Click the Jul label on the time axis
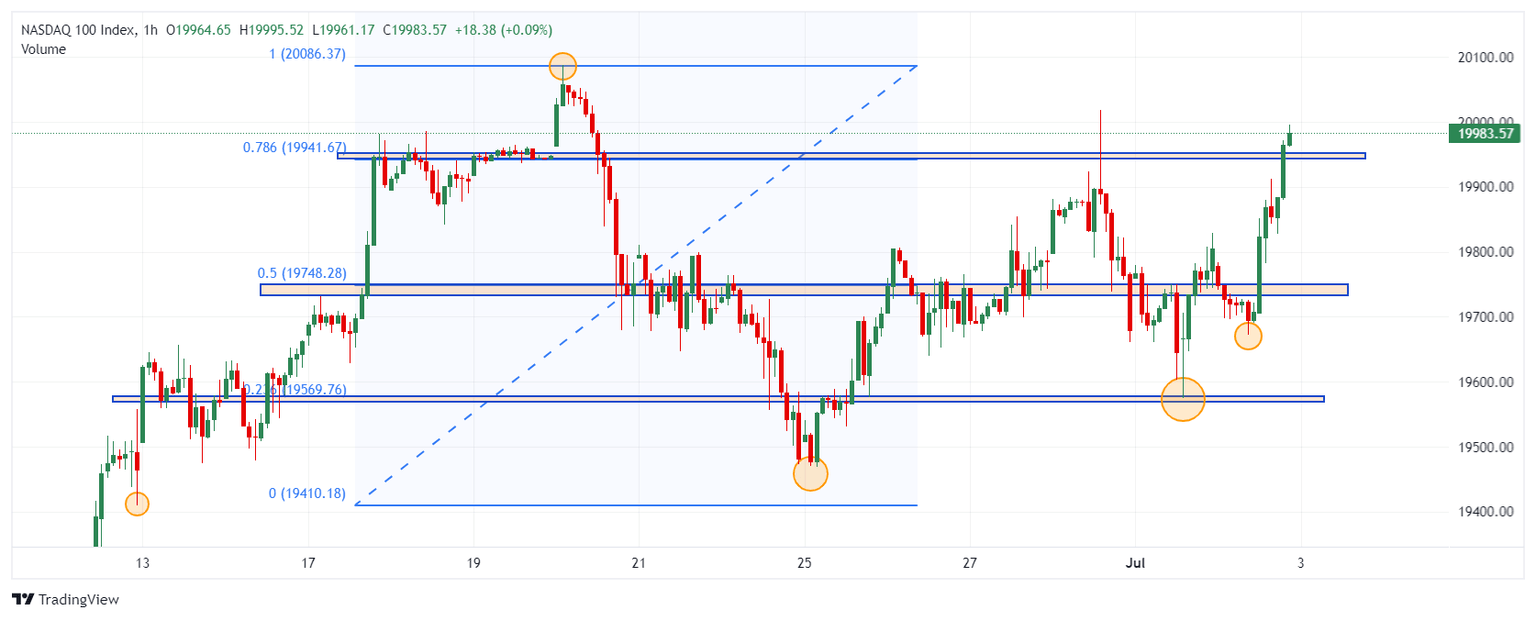Screen dimensions: 1536x619 [1135, 561]
